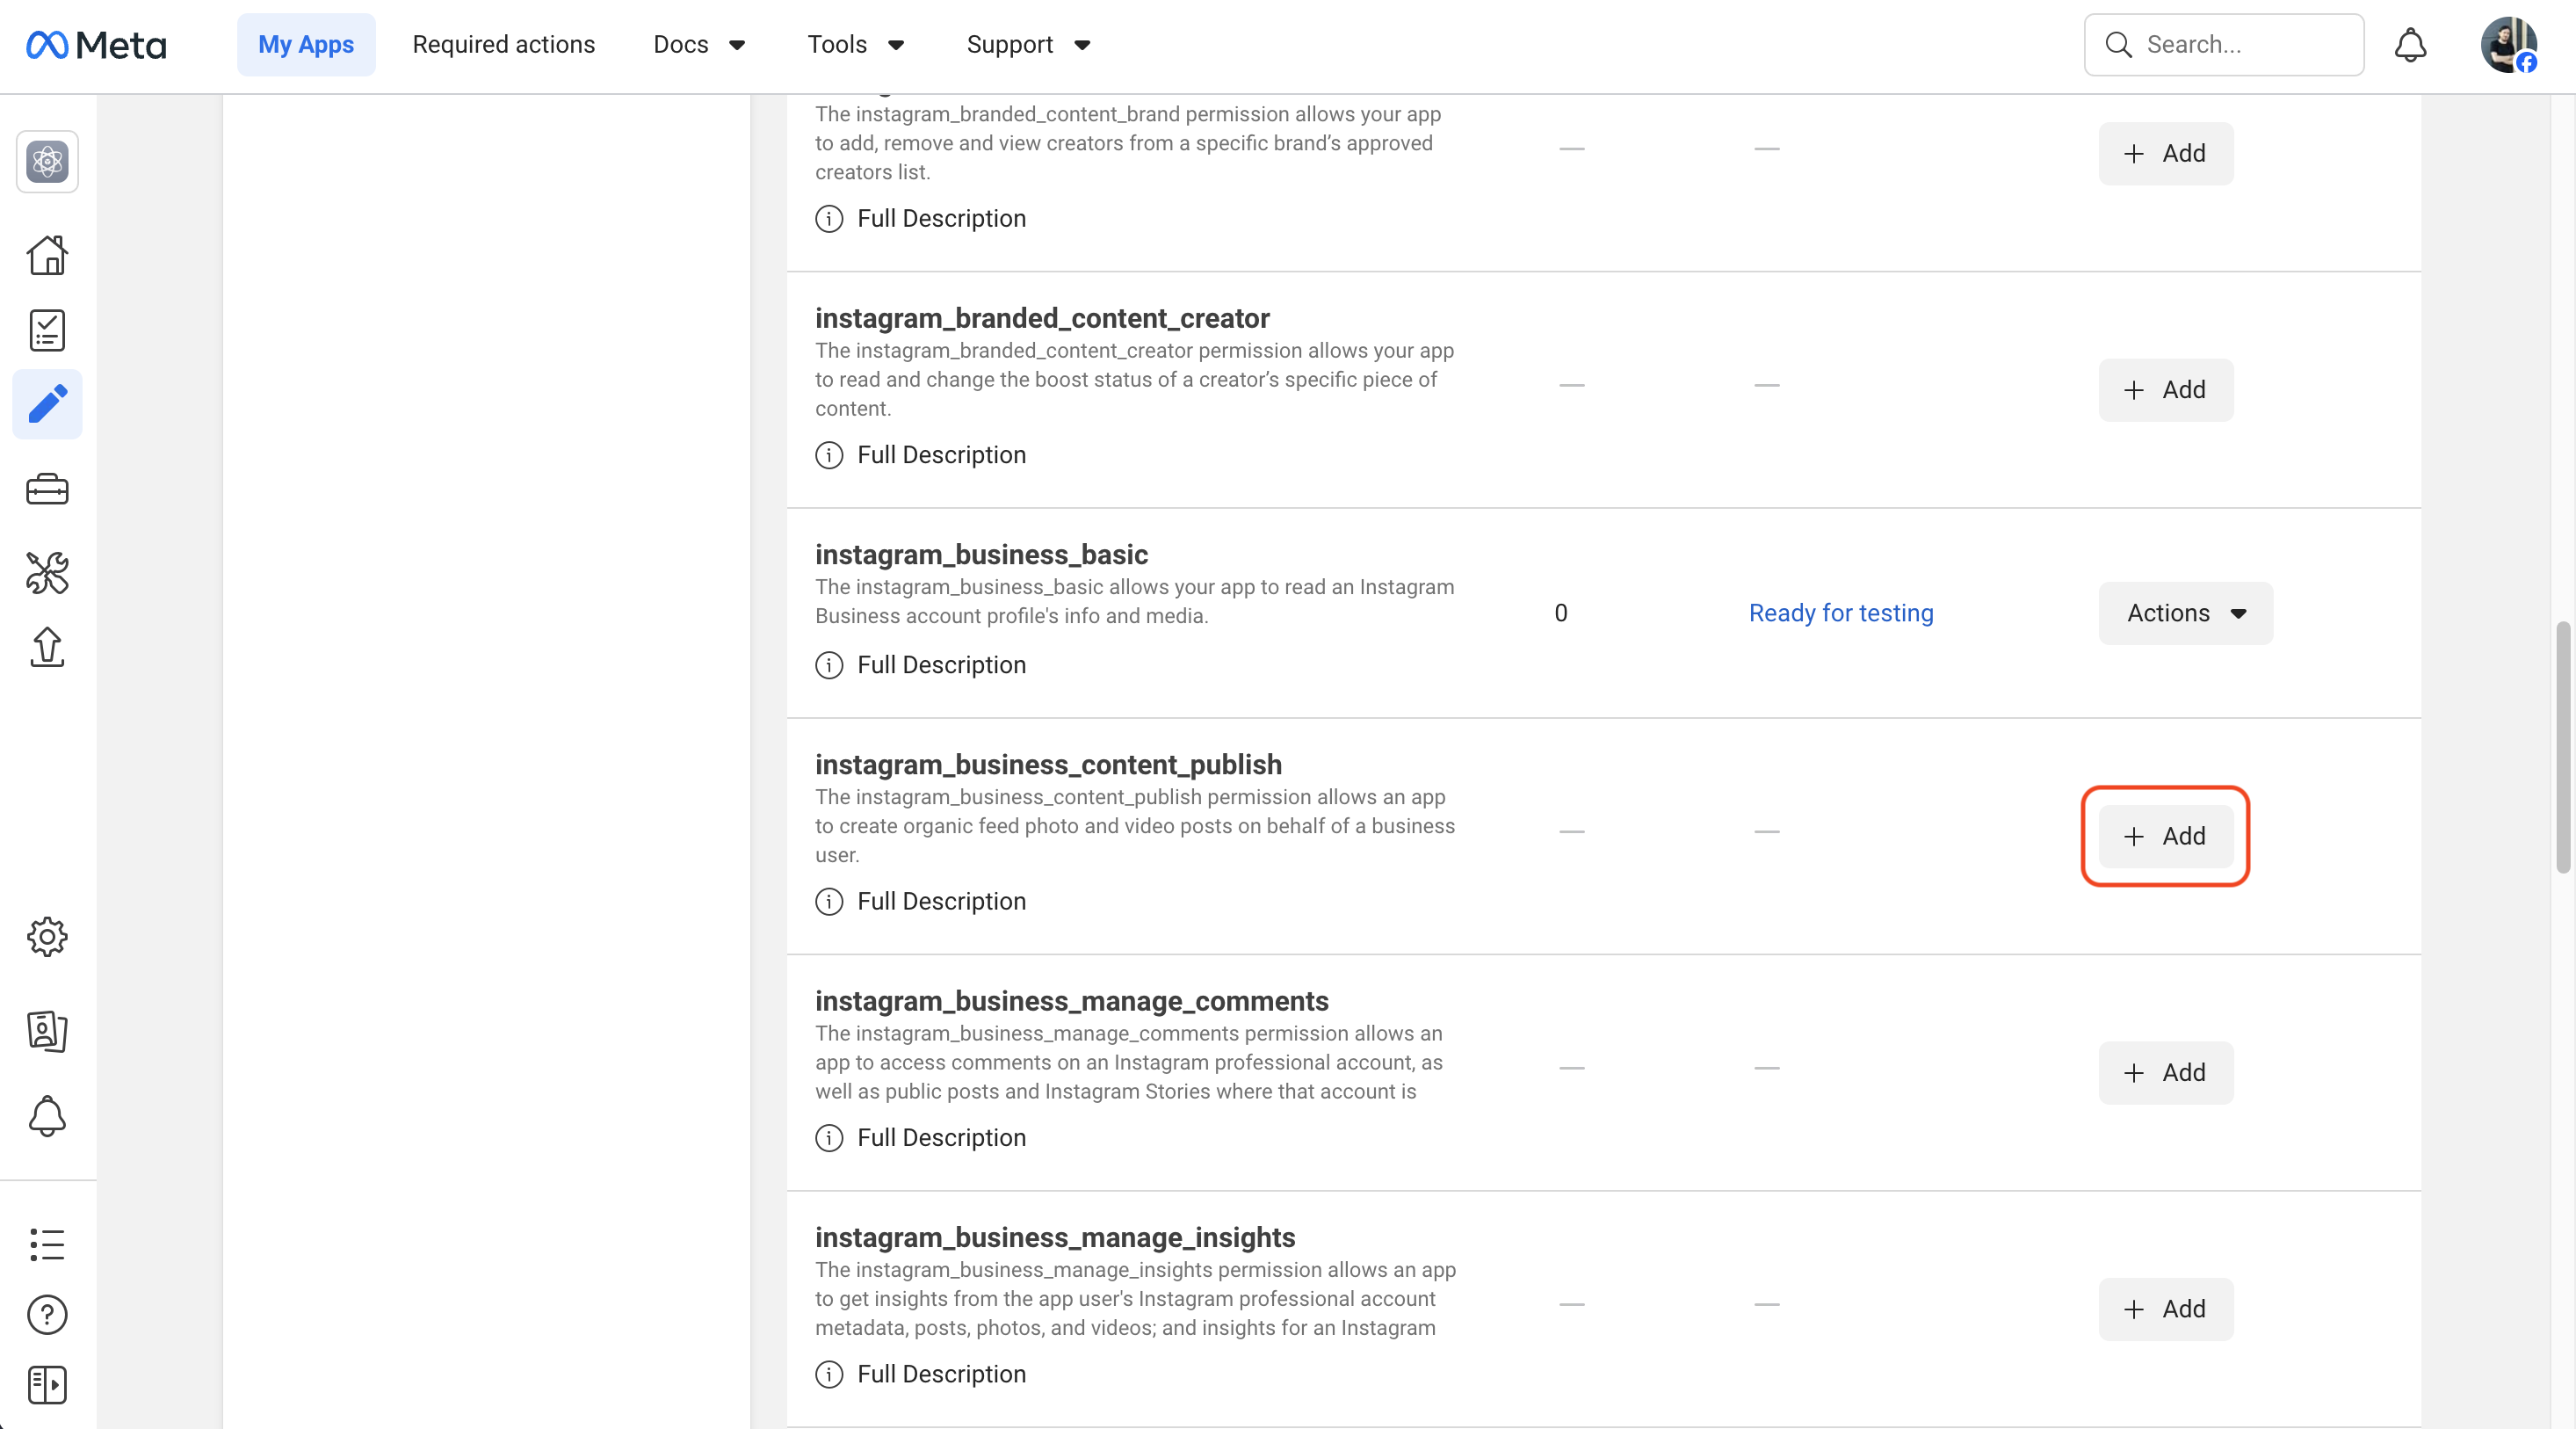Open app settings gear icon

click(47, 936)
